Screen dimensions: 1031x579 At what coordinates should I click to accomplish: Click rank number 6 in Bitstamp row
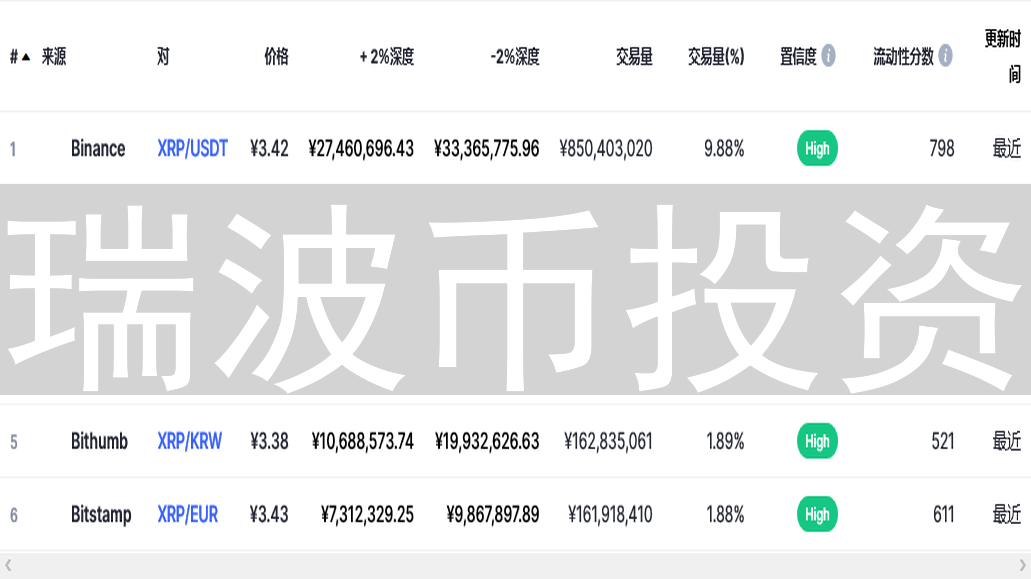click(x=14, y=515)
